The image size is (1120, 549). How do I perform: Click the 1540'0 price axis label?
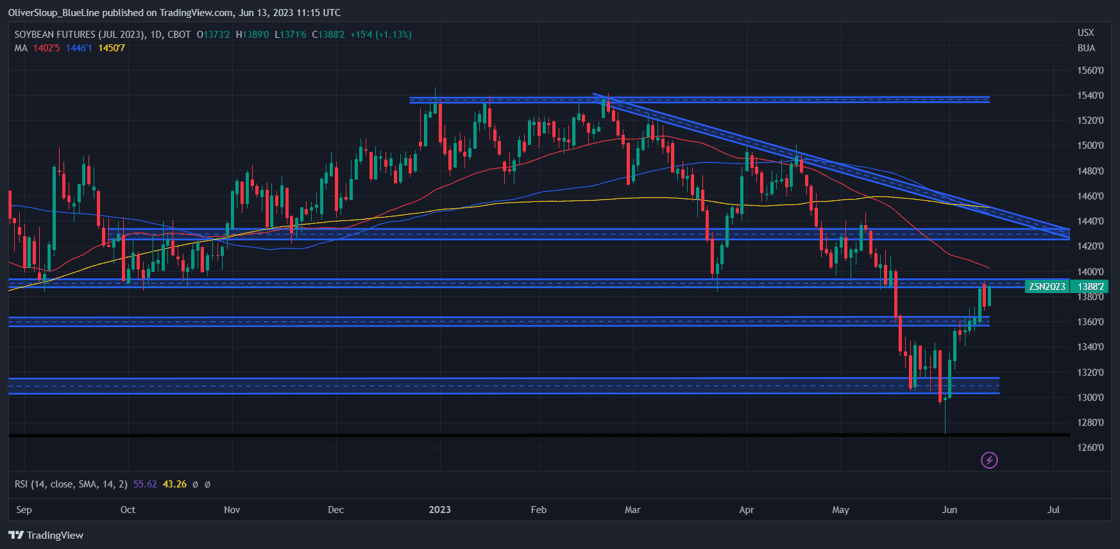[1091, 96]
